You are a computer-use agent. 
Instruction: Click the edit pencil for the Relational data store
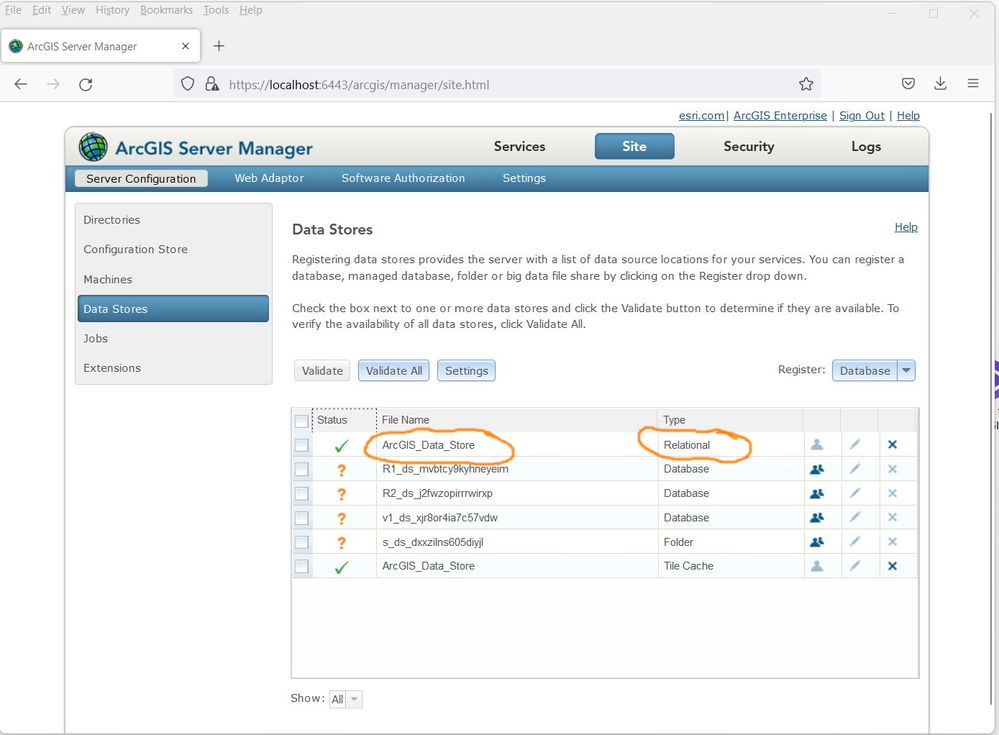[855, 445]
